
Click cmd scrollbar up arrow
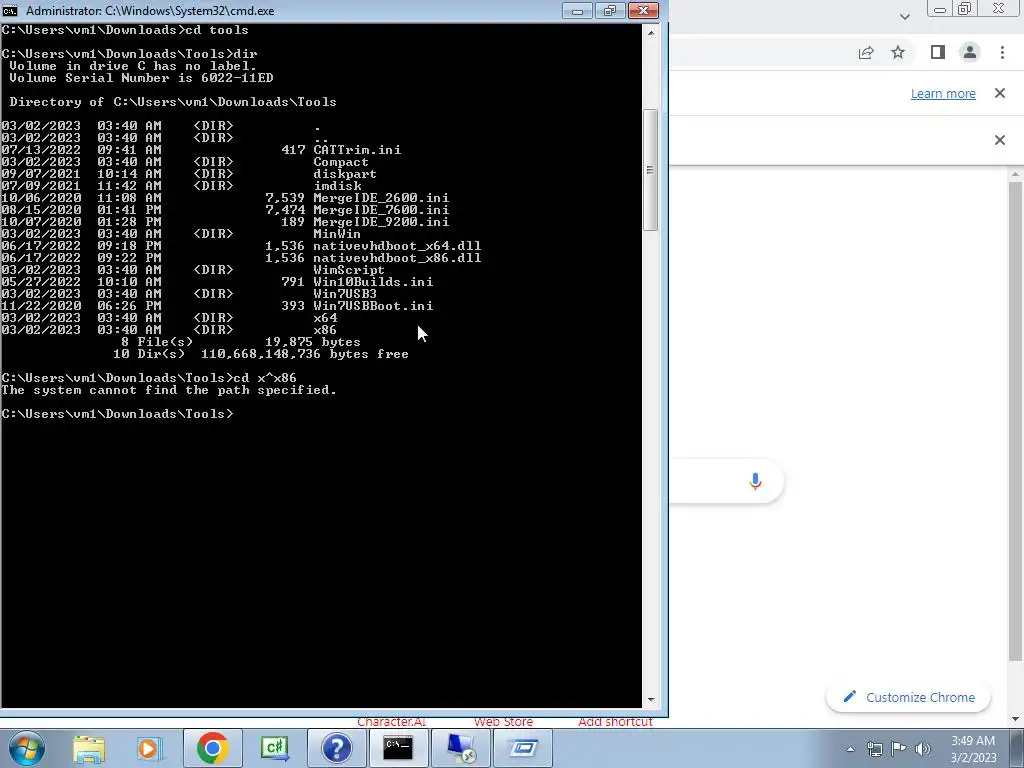[x=650, y=32]
